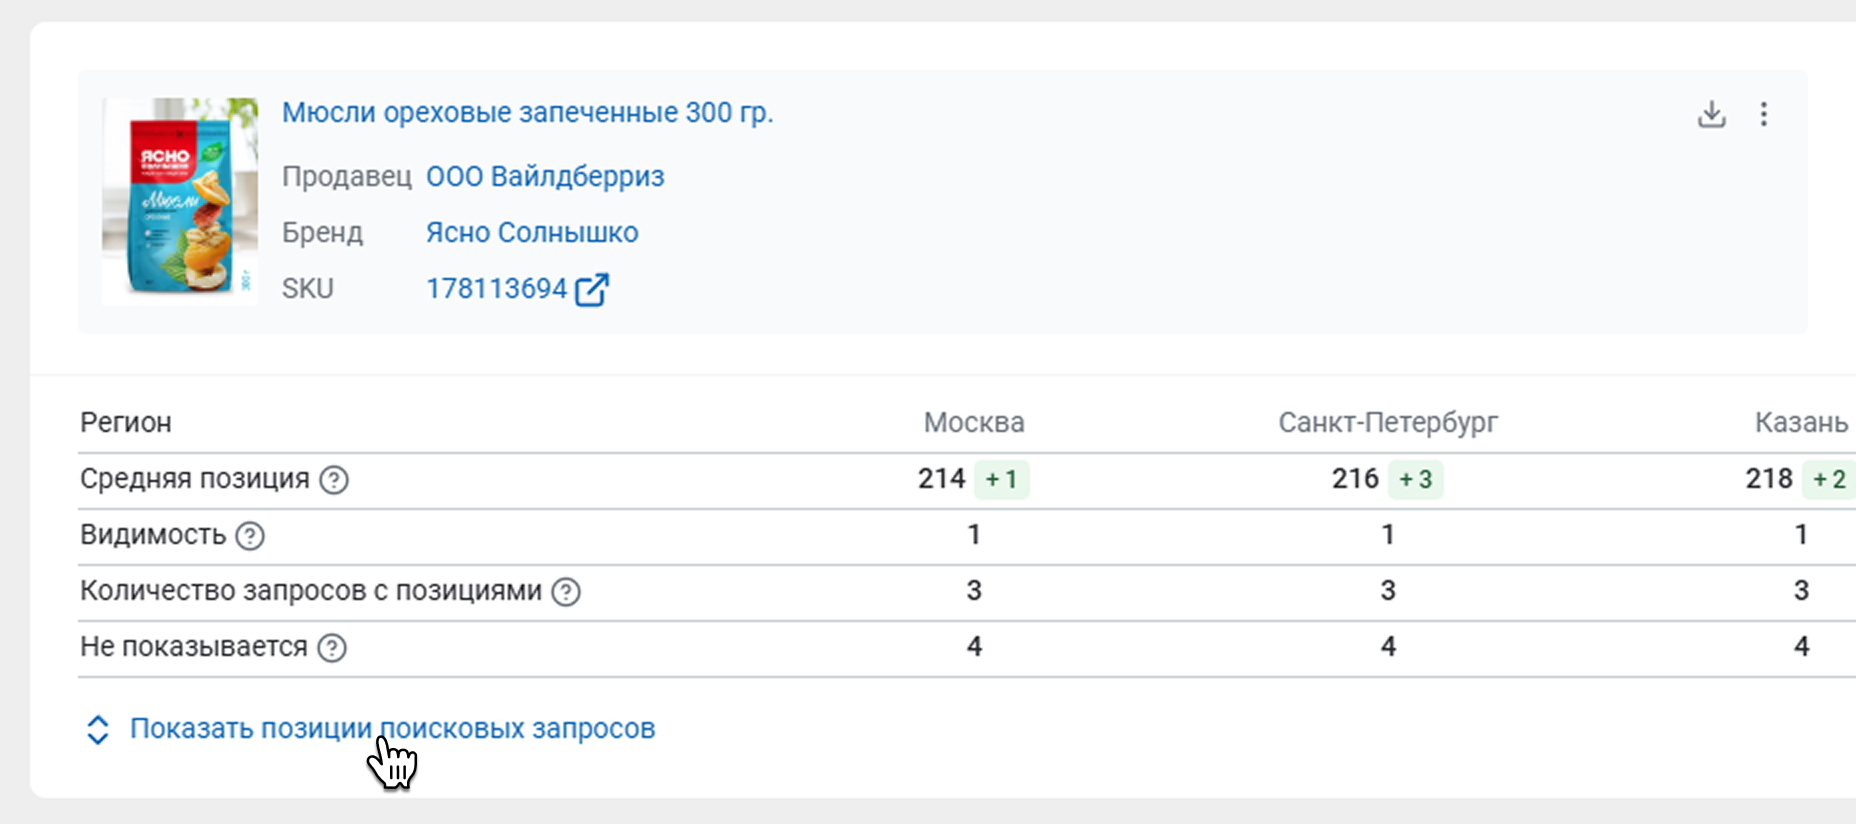
Task: Click SKU number 178113694
Action: coord(496,289)
